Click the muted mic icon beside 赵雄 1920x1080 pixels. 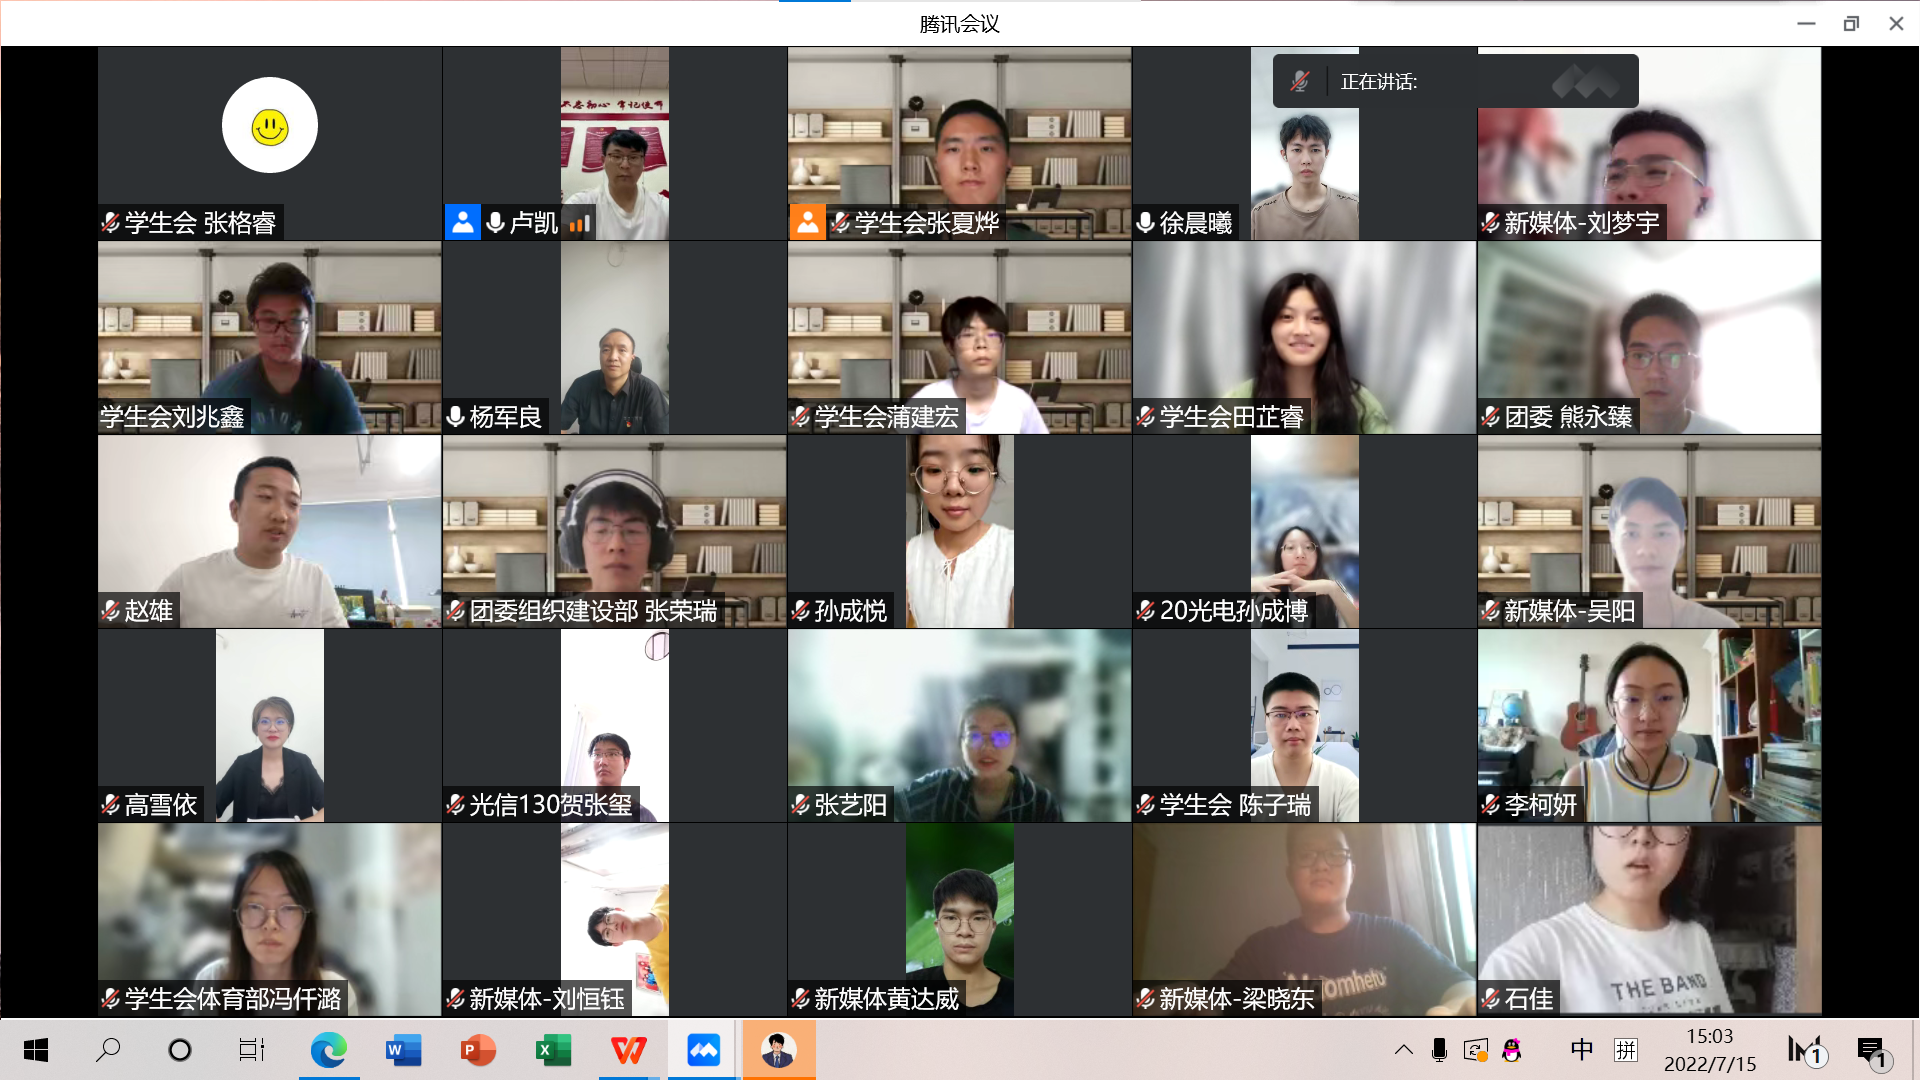111,611
